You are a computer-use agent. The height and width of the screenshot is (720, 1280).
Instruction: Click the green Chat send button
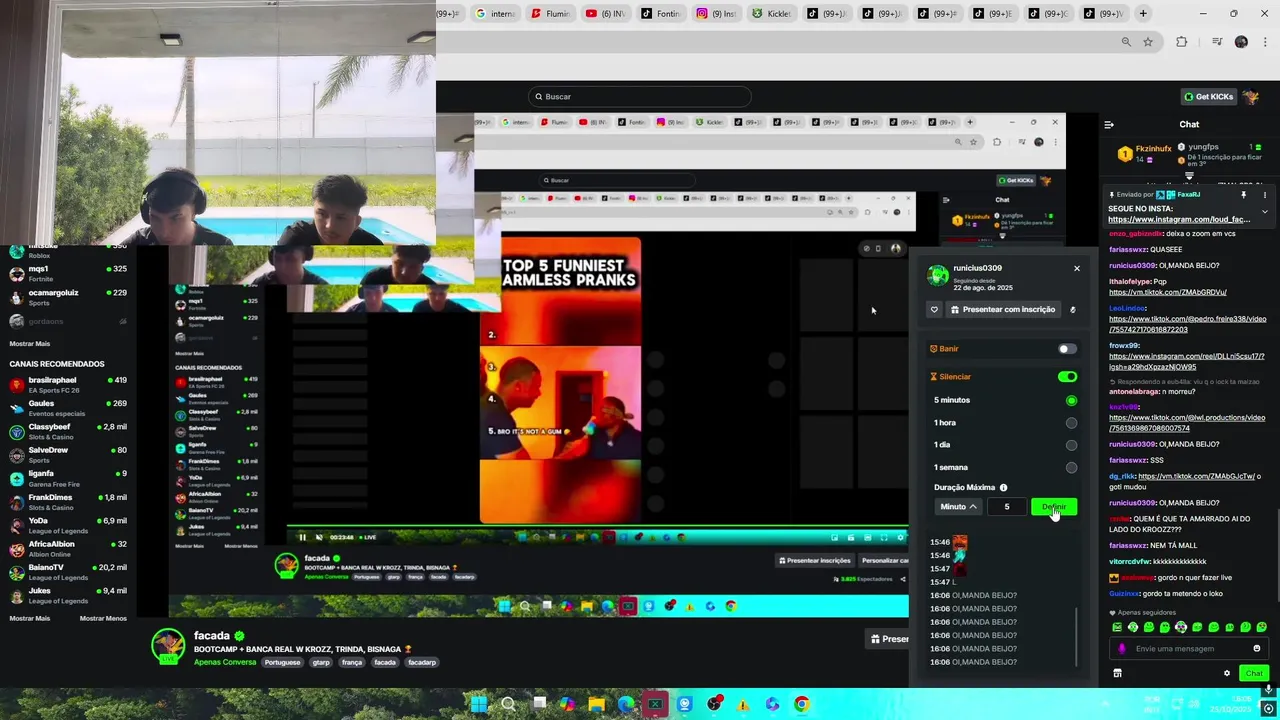[1254, 673]
